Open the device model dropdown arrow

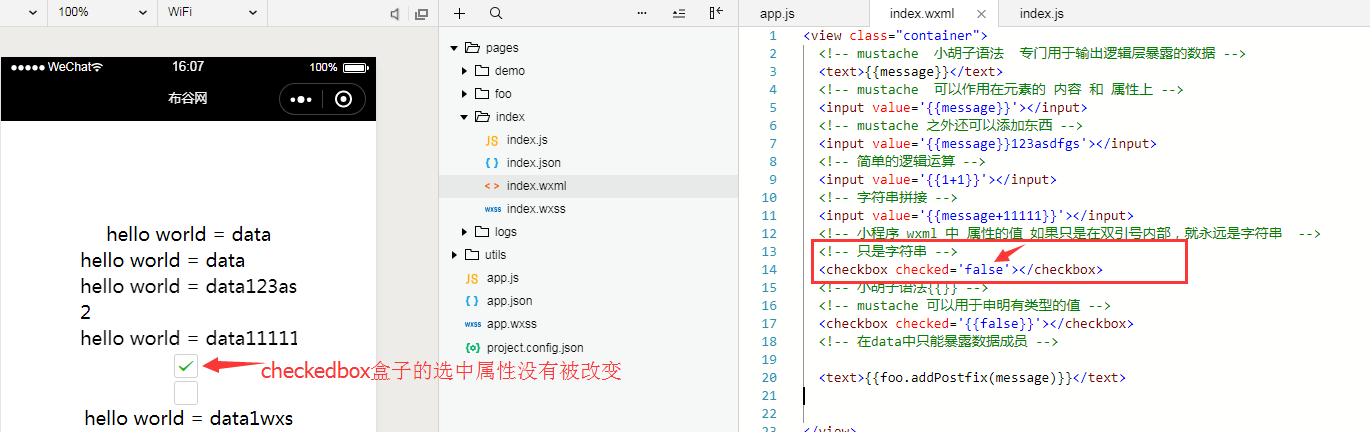(32, 13)
